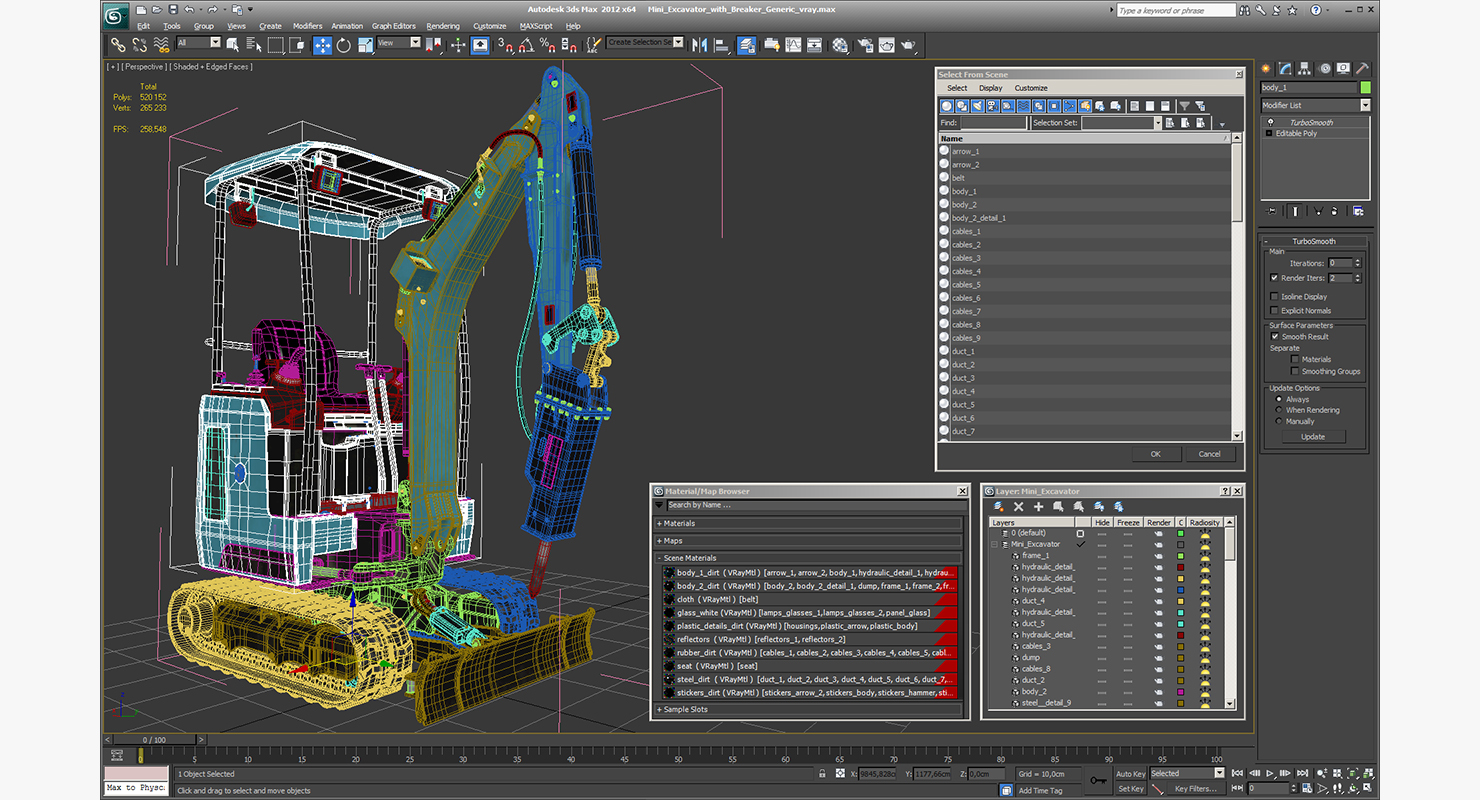1480x800 pixels.
Task: Toggle the Smooth Result checkbox
Action: pyautogui.click(x=1274, y=337)
